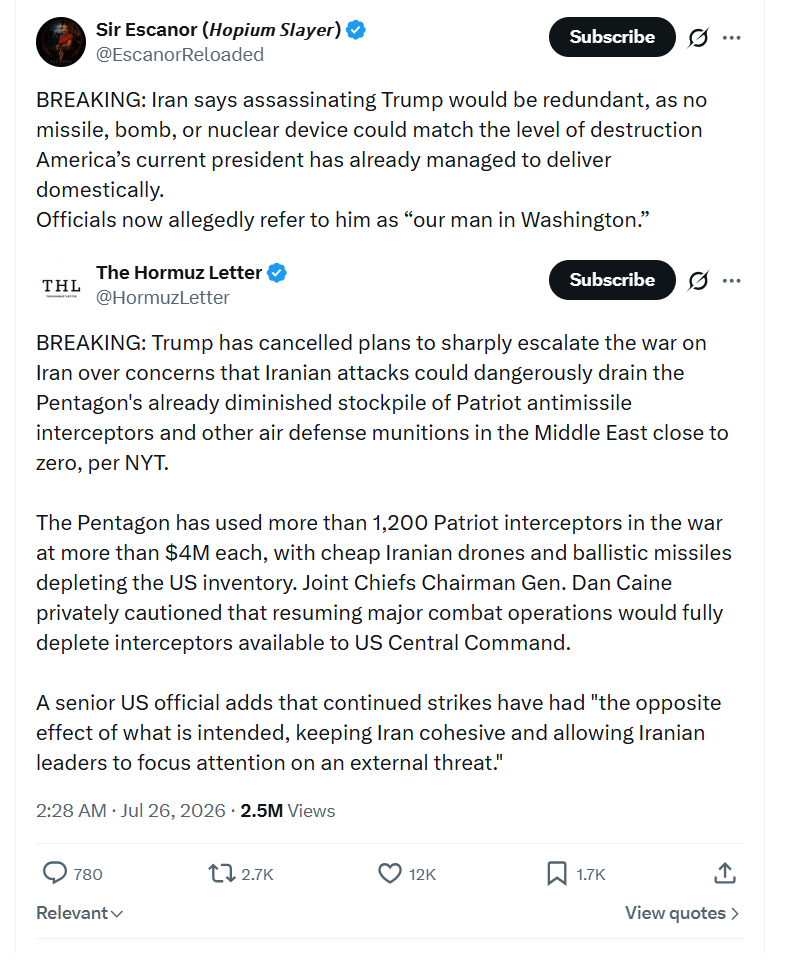The width and height of the screenshot is (804, 976).
Task: Click the 2:28 AM Jul 26, 2026 timestamp
Action: (x=130, y=810)
